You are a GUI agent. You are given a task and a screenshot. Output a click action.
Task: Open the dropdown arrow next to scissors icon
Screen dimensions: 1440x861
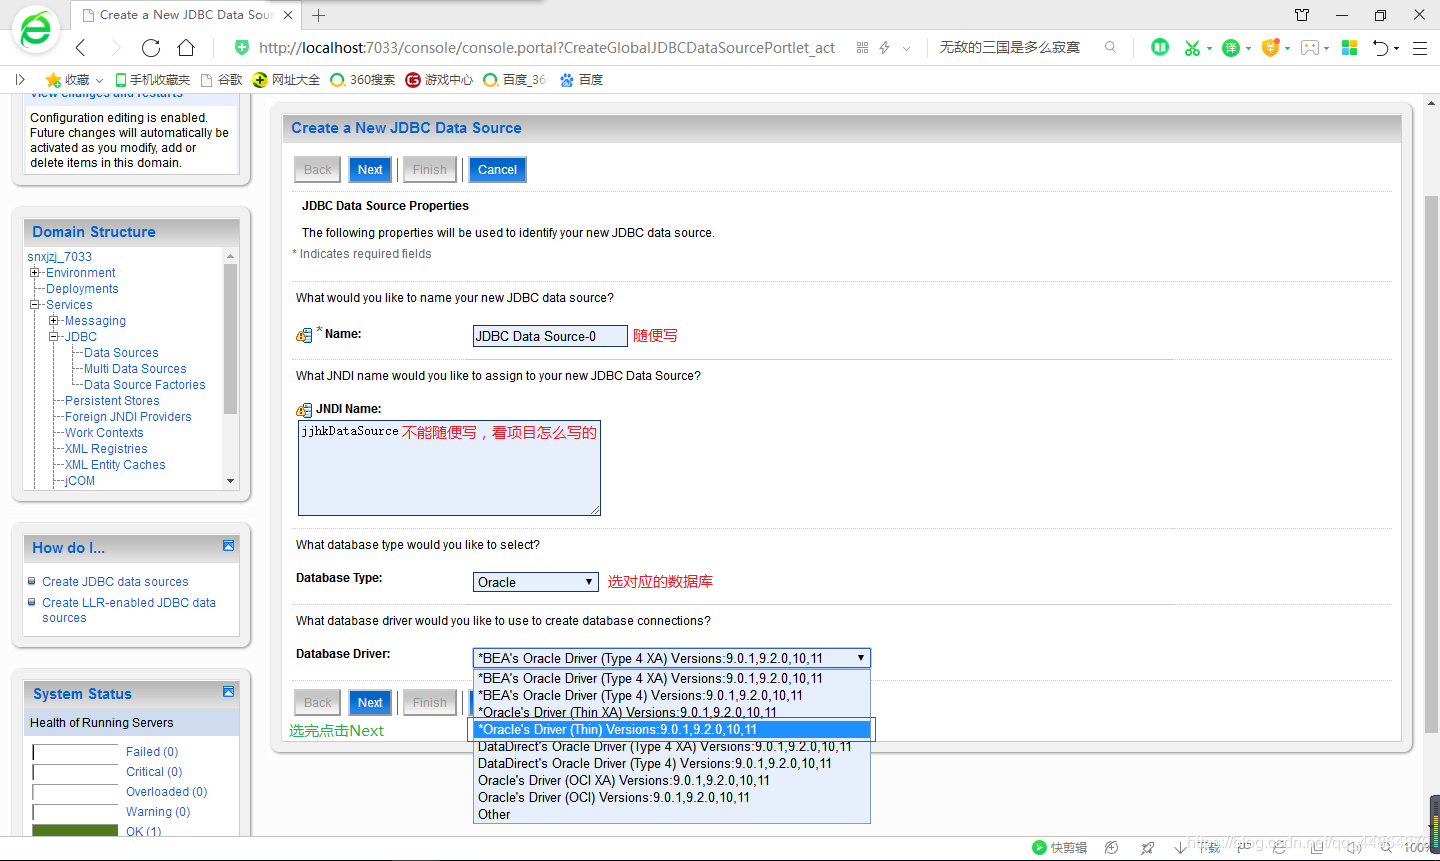tap(1209, 48)
